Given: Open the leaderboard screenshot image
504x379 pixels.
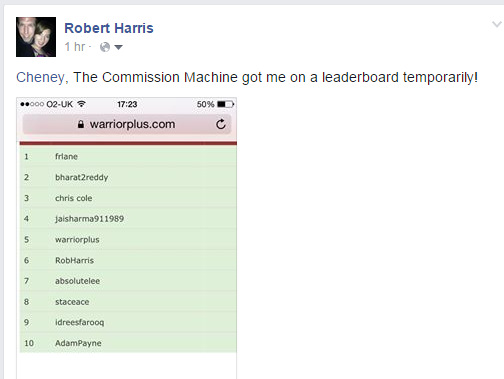Looking at the screenshot, I should click(127, 238).
